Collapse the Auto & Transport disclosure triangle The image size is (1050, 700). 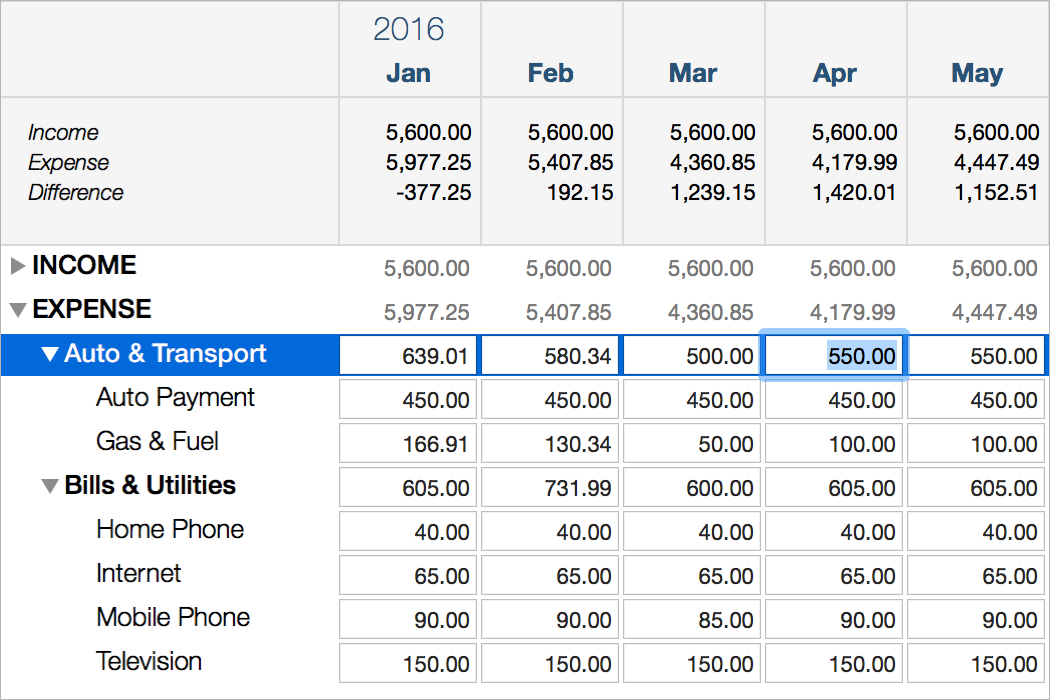pos(50,354)
